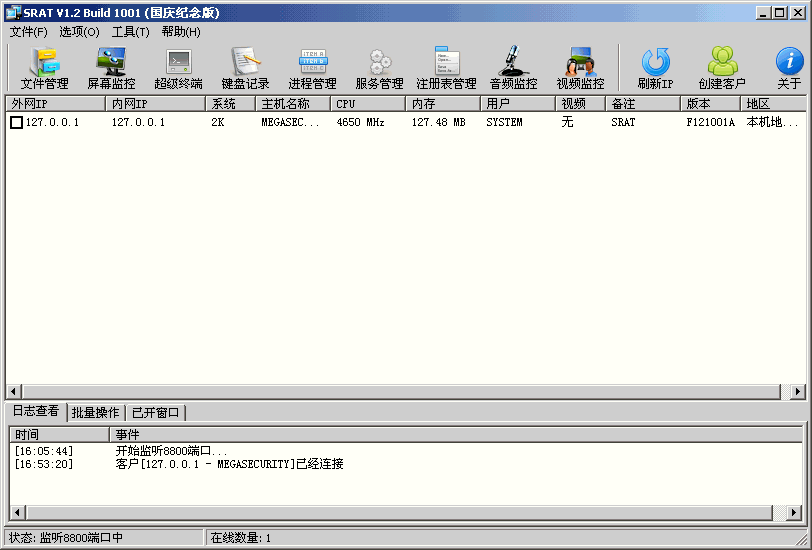The height and width of the screenshot is (550, 812).
Task: Open the 工具(T) menu
Action: pyautogui.click(x=130, y=32)
